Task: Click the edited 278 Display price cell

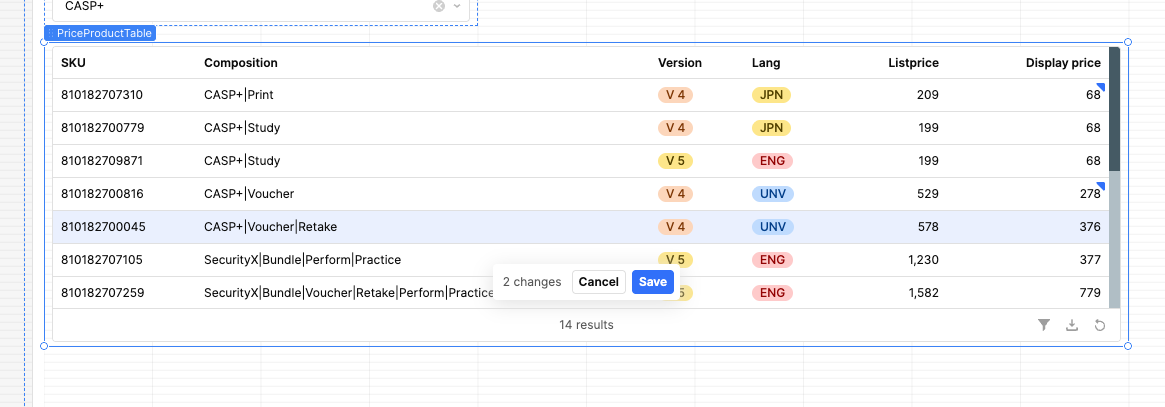Action: coord(1090,194)
